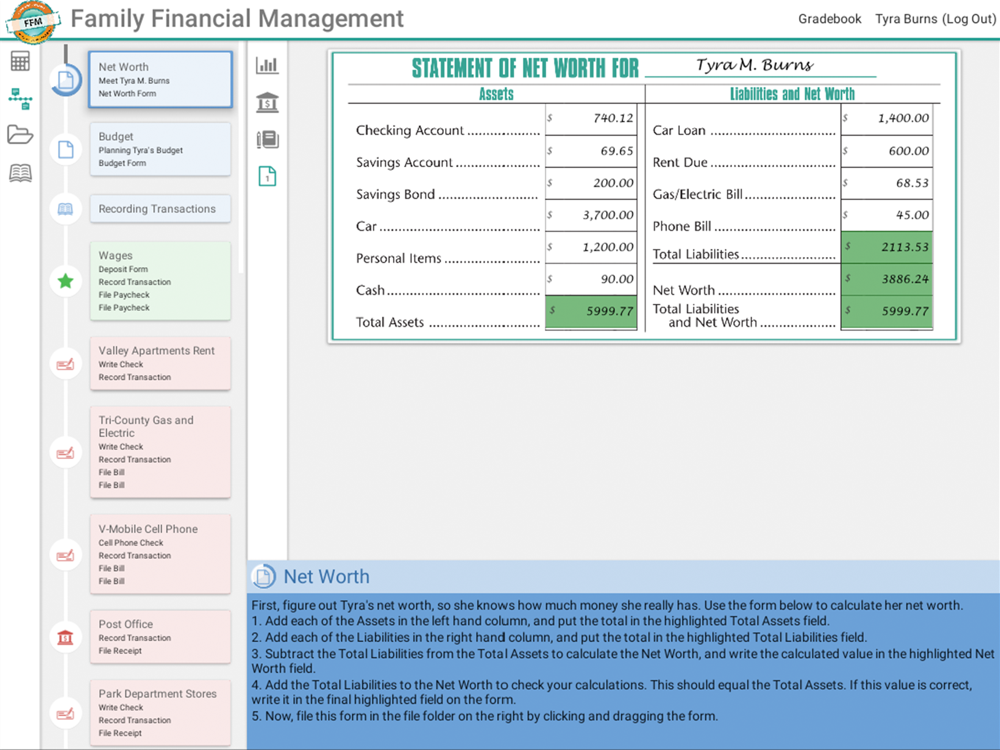The image size is (1000, 750).
Task: Click the green star Wages step icon
Action: pos(66,281)
